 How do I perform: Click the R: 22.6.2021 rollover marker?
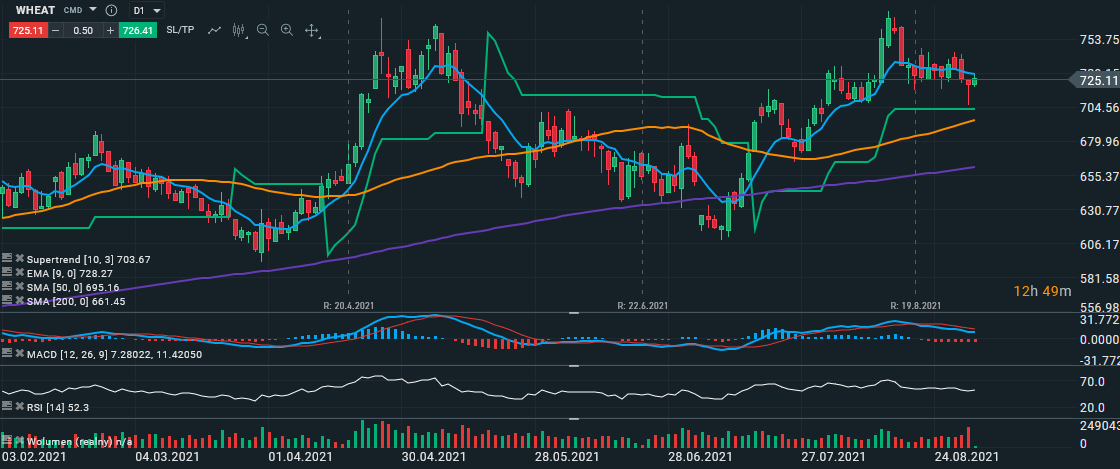click(x=642, y=304)
